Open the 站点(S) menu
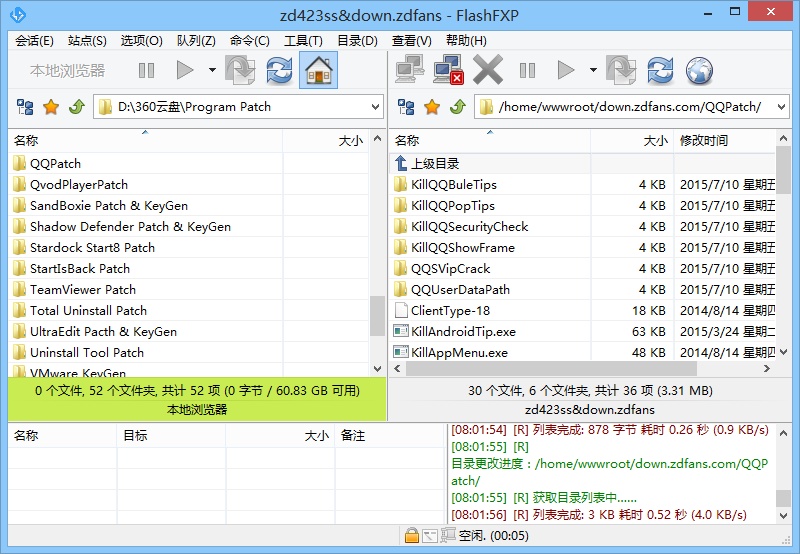The image size is (800, 554). click(x=87, y=40)
